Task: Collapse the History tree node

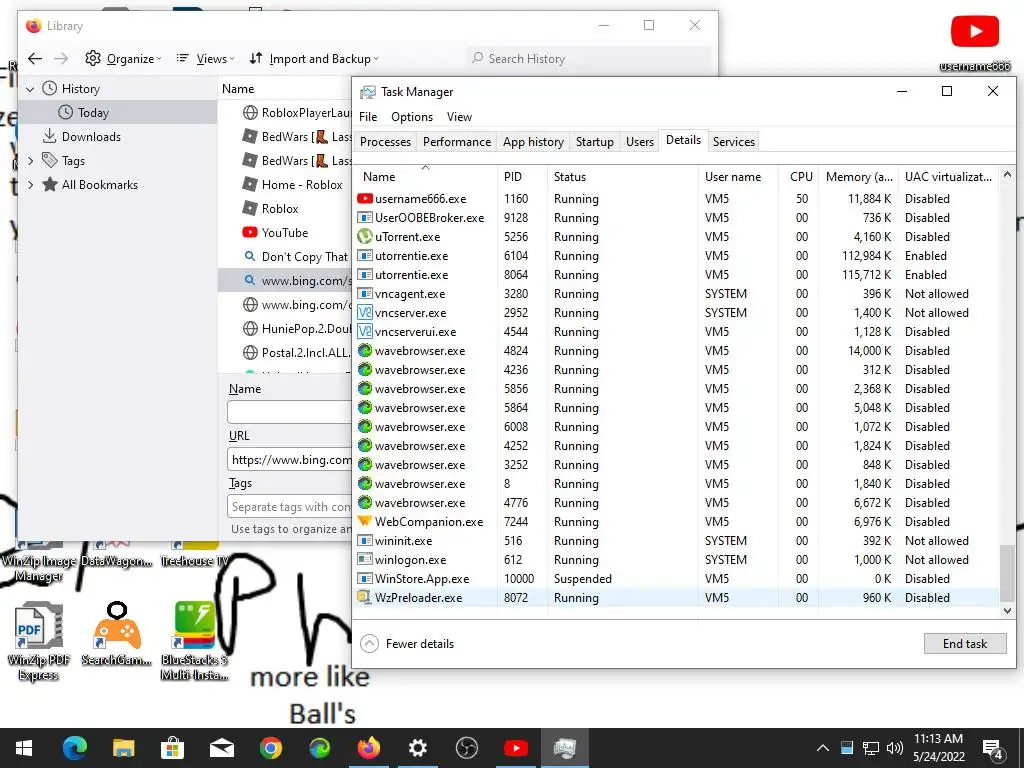Action: tap(30, 89)
